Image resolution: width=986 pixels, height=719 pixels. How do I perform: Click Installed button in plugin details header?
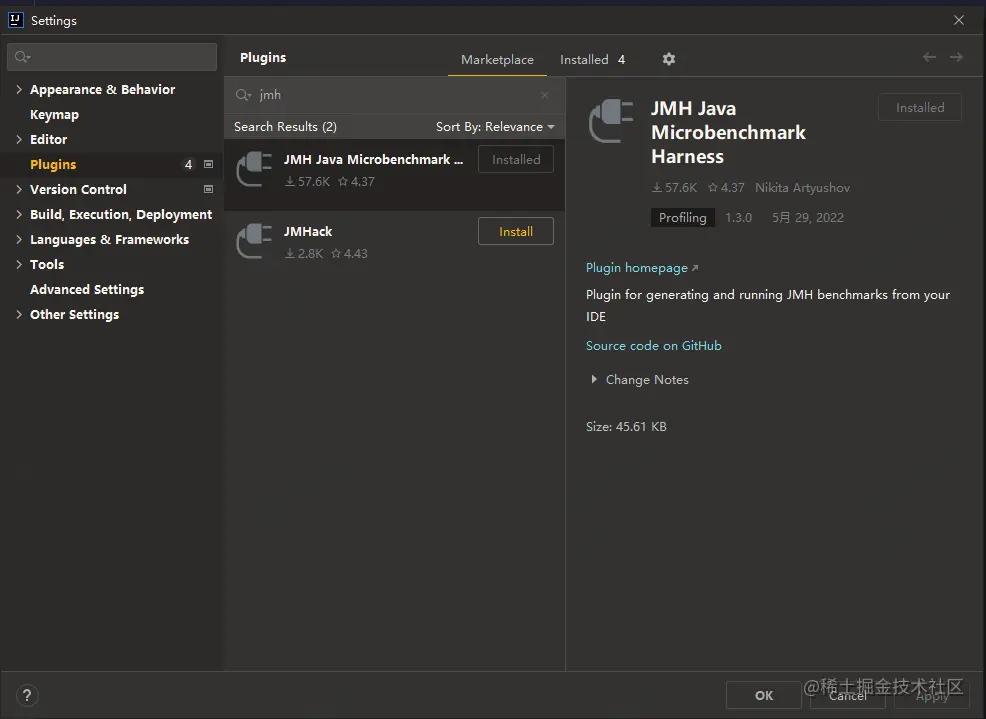pyautogui.click(x=920, y=108)
